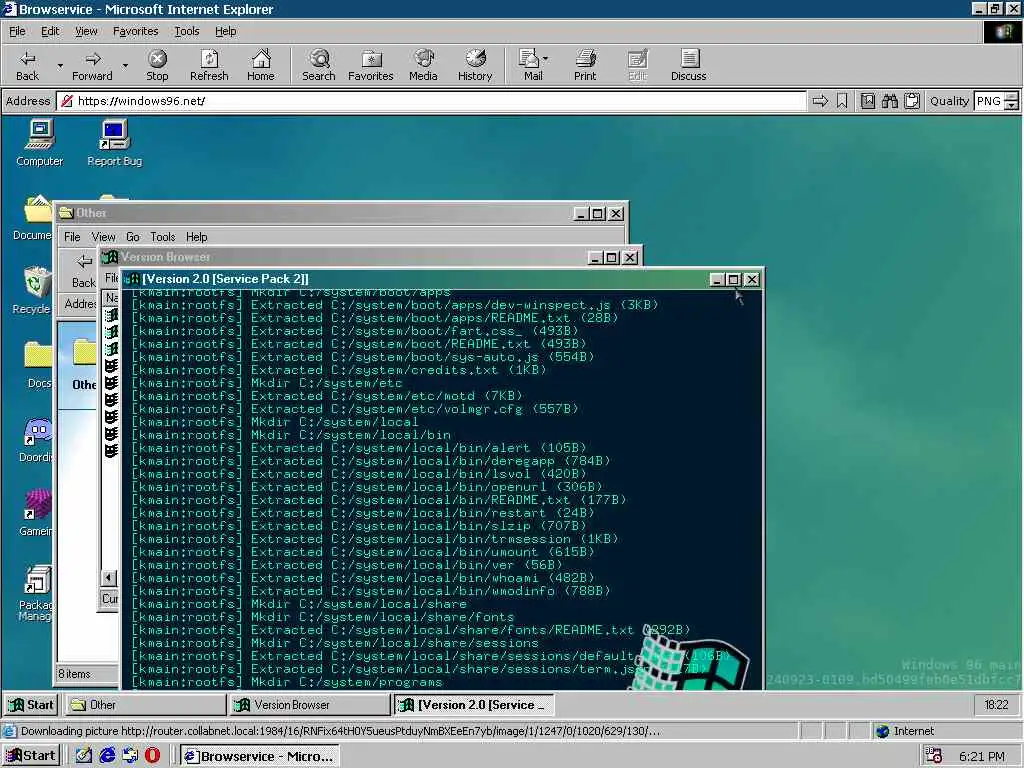Screen dimensions: 1024x768
Task: Click the host Windows Start button
Action: coord(31,756)
